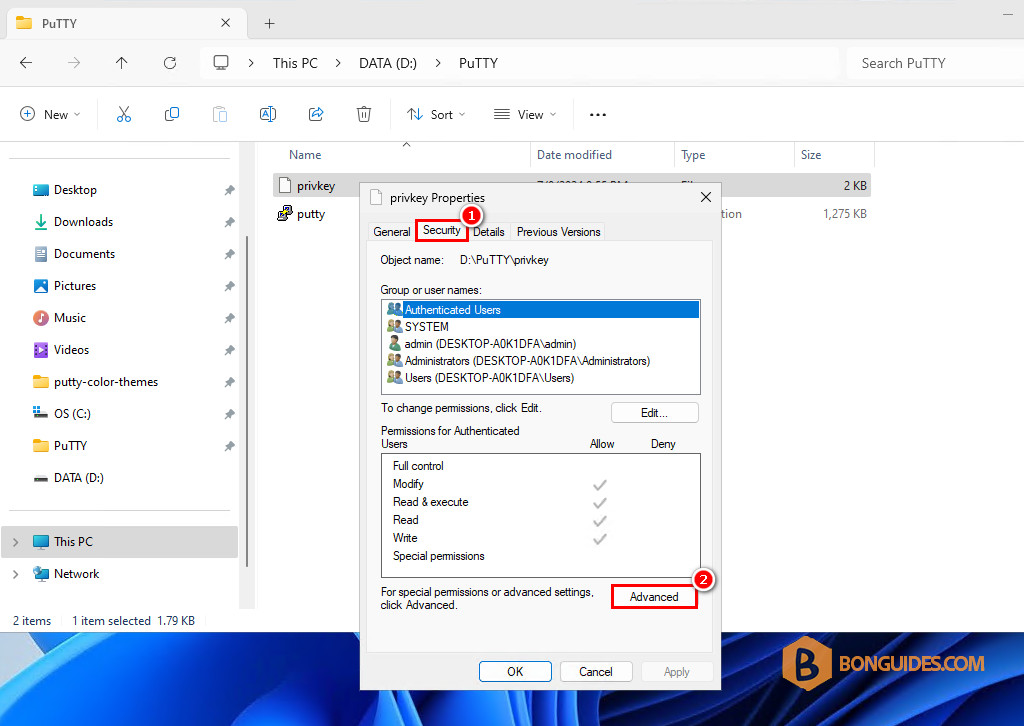Switch to the General tab

(392, 232)
